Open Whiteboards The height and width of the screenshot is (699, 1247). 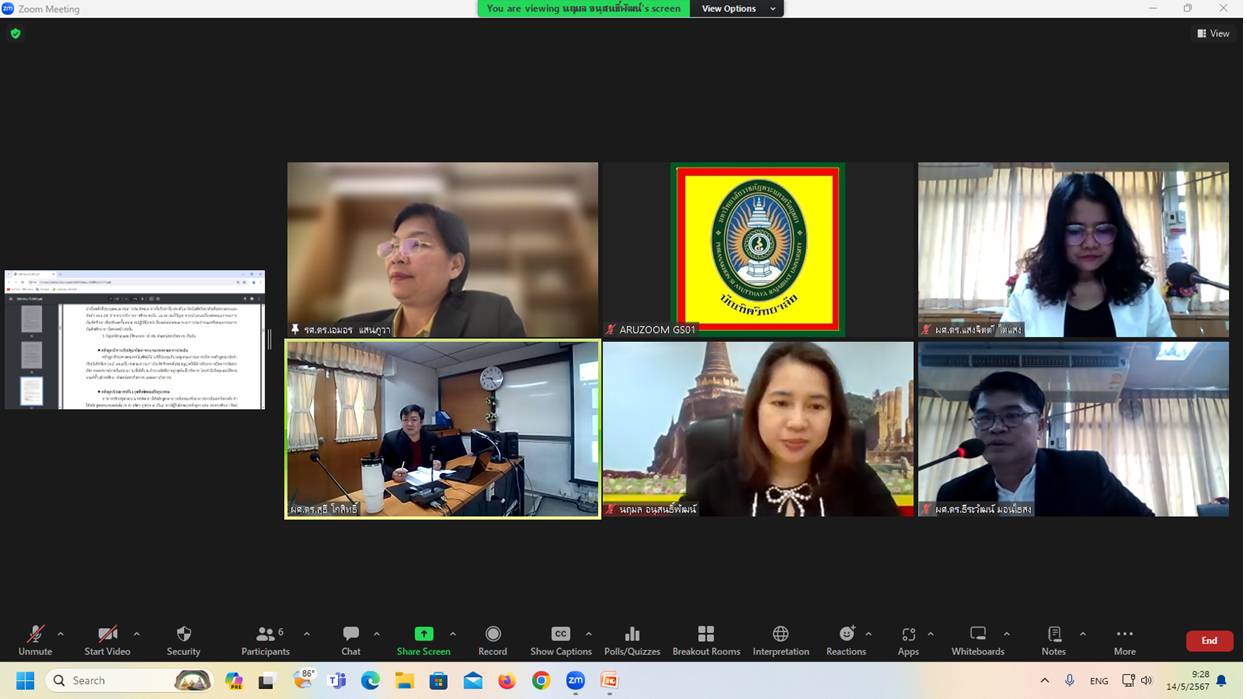tap(978, 640)
